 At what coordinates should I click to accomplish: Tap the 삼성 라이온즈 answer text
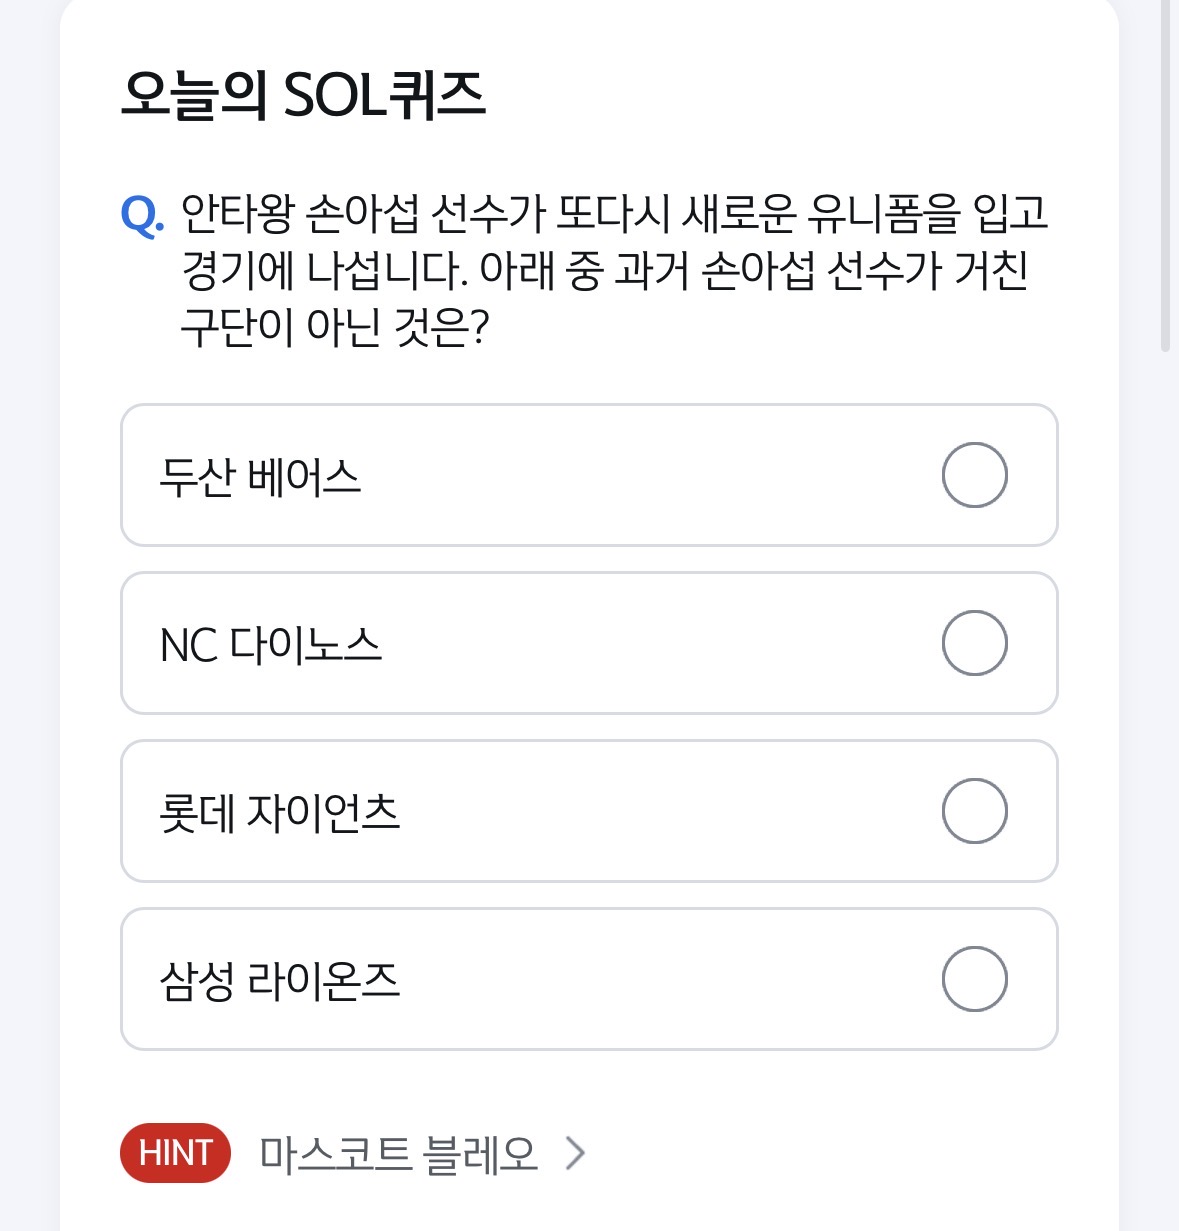pos(280,981)
